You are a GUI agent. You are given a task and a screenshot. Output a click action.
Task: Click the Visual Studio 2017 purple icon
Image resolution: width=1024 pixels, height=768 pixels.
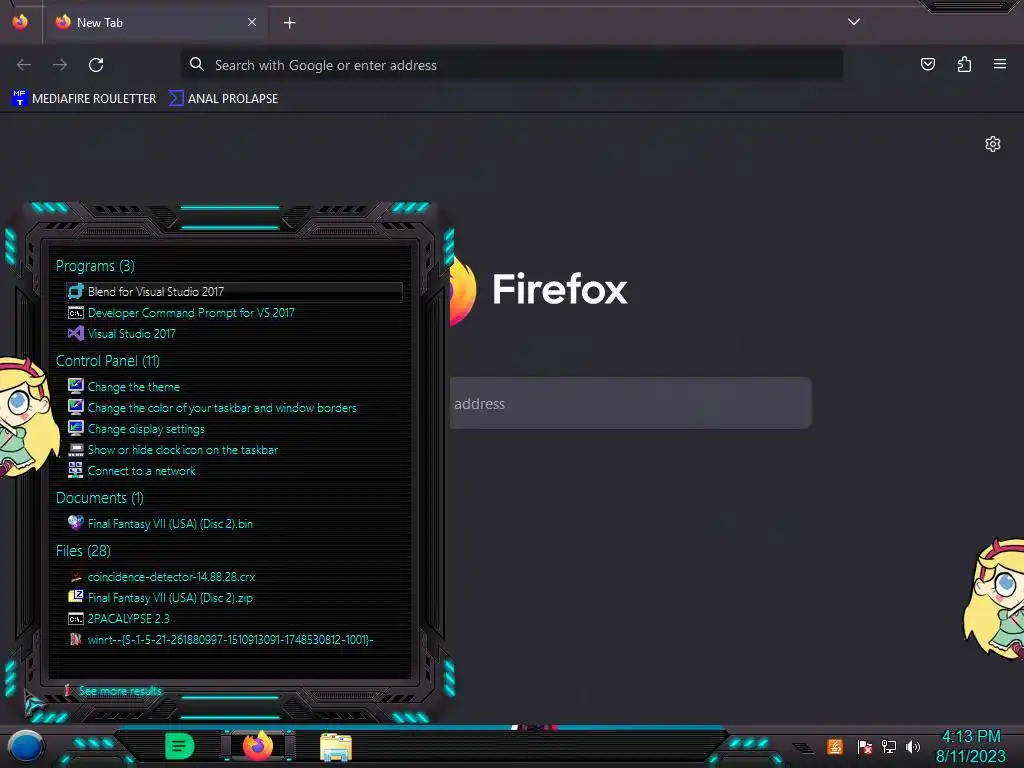coord(76,334)
